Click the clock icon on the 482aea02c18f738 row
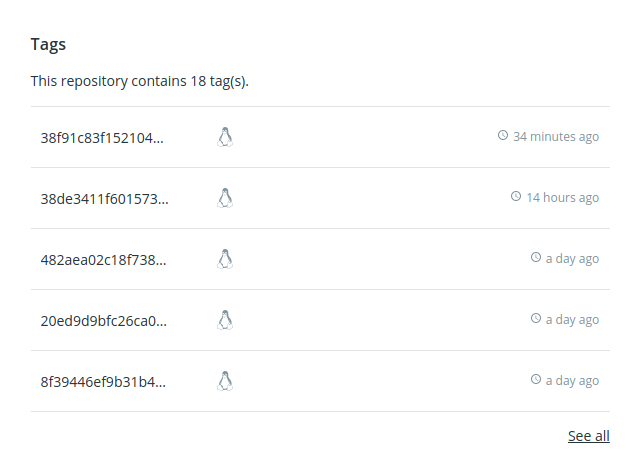 pyautogui.click(x=536, y=258)
